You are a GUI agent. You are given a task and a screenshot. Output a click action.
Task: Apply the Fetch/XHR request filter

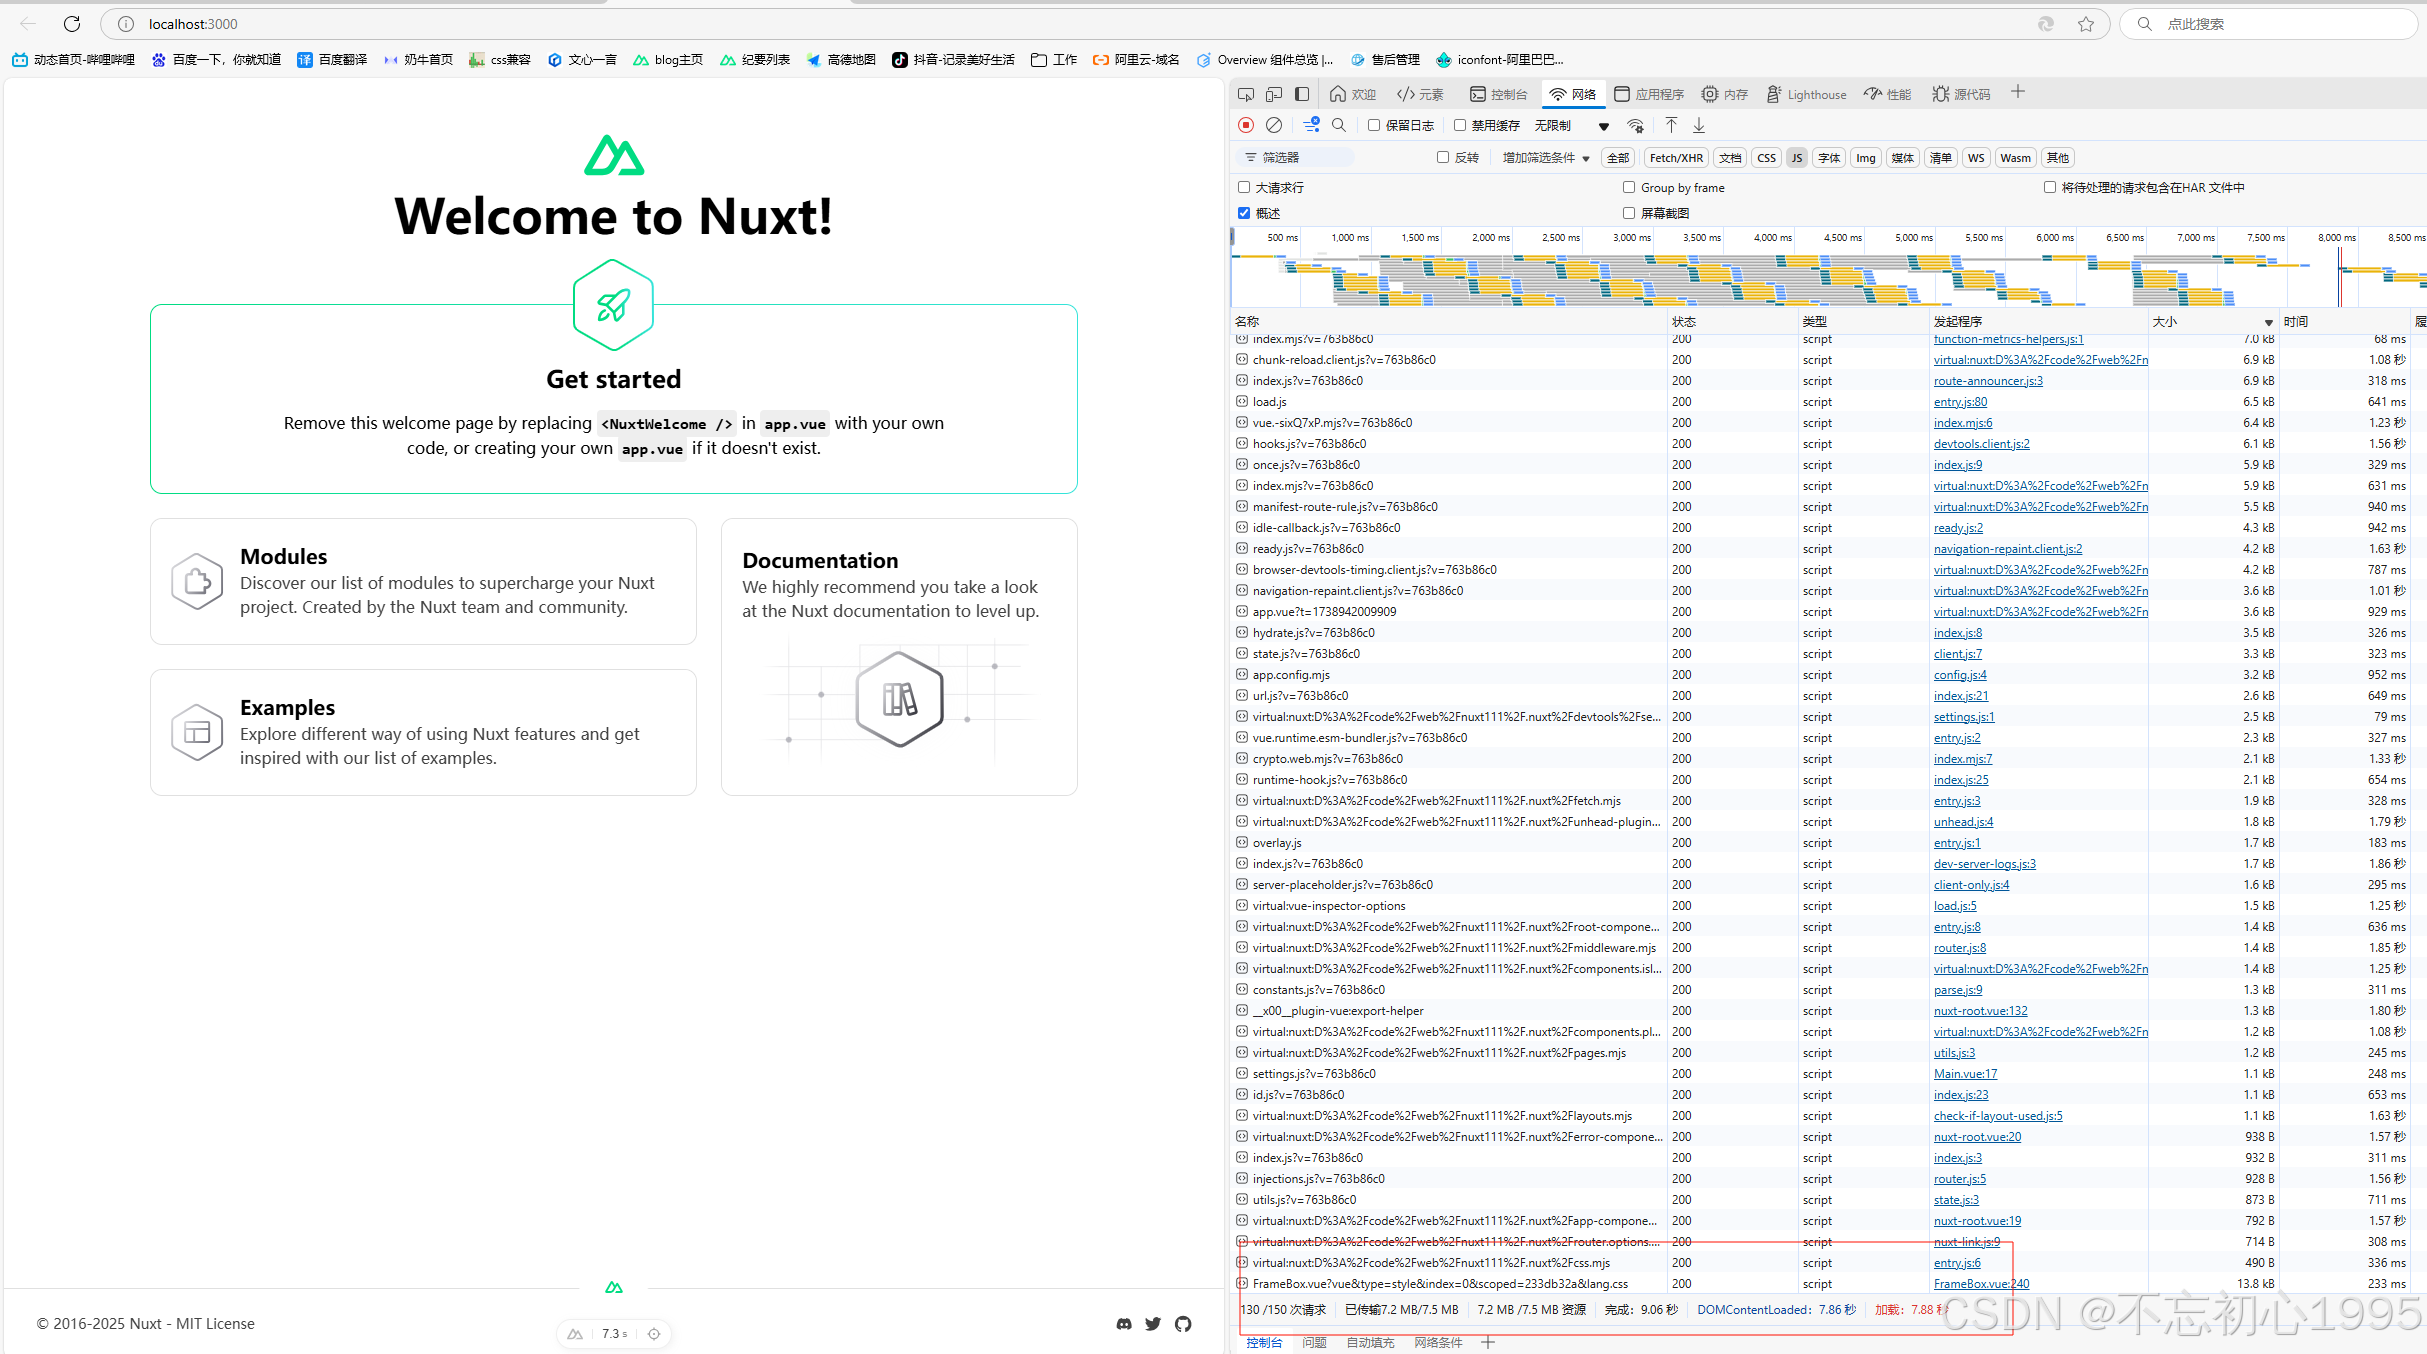[x=1676, y=157]
